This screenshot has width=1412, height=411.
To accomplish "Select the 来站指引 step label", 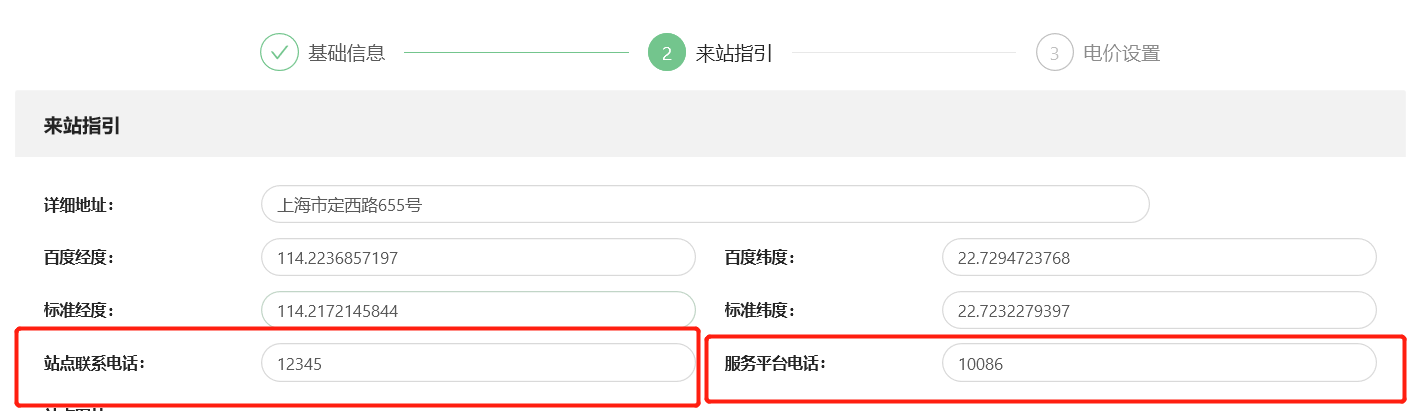I will point(735,53).
